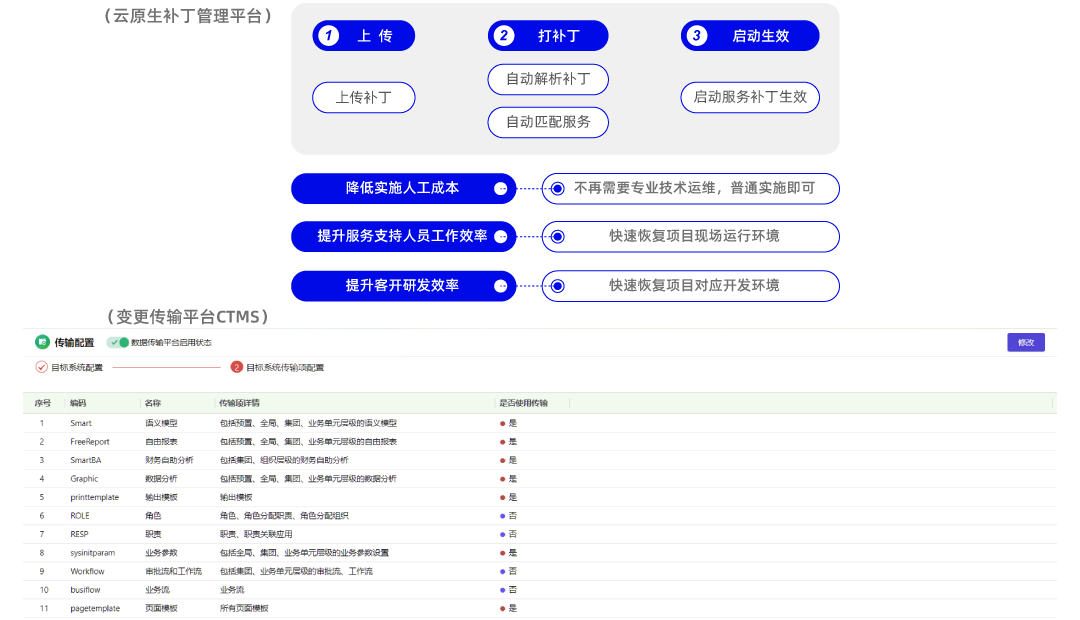Click the green 传输配置 icon

point(42,342)
